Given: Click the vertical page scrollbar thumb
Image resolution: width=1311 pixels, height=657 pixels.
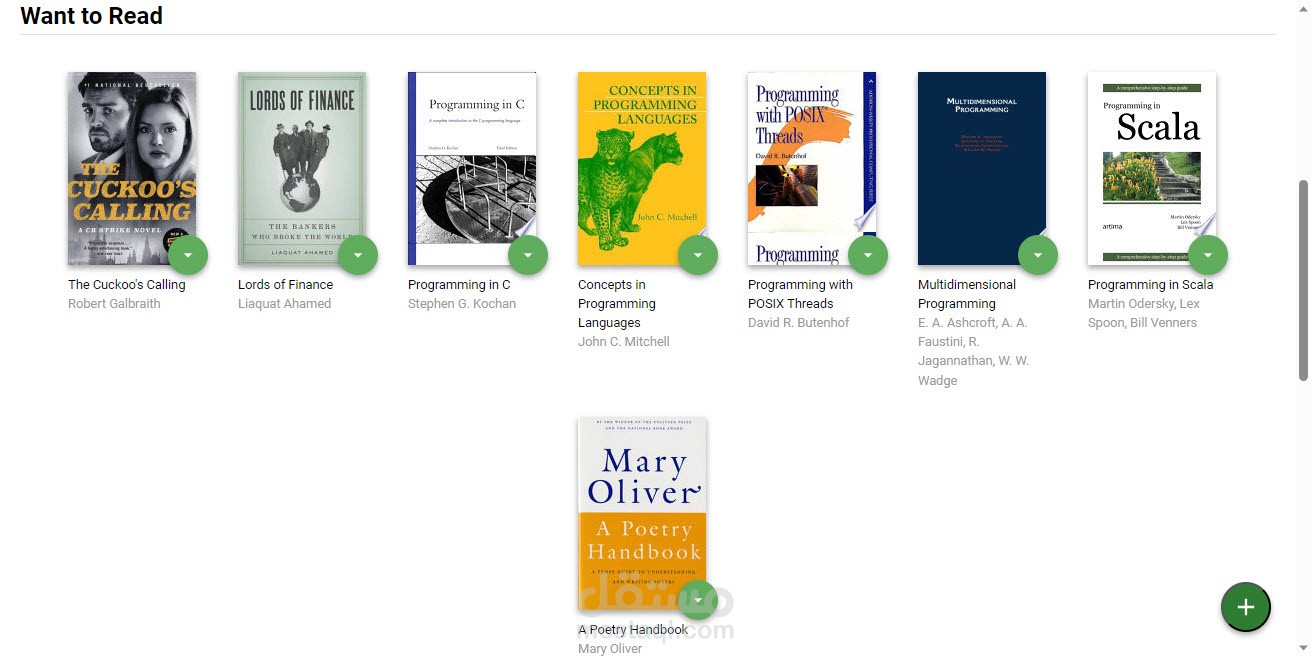Looking at the screenshot, I should pyautogui.click(x=1303, y=280).
